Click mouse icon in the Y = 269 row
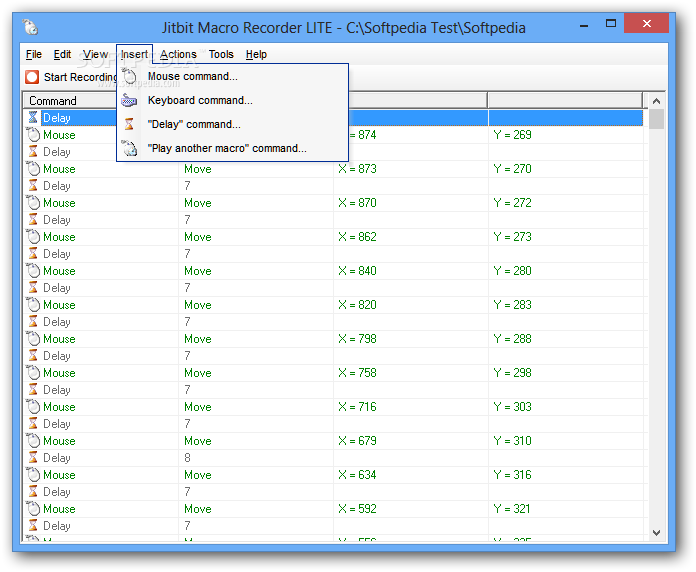The width and height of the screenshot is (696, 572). click(x=33, y=134)
